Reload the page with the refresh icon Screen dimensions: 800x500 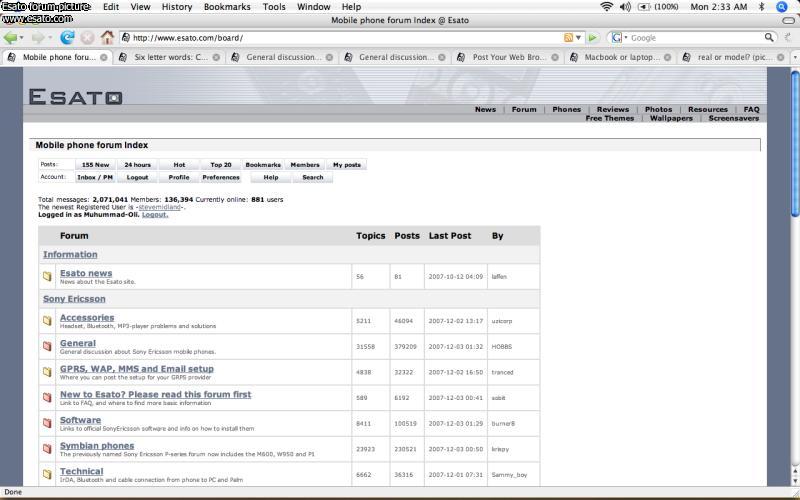point(67,37)
